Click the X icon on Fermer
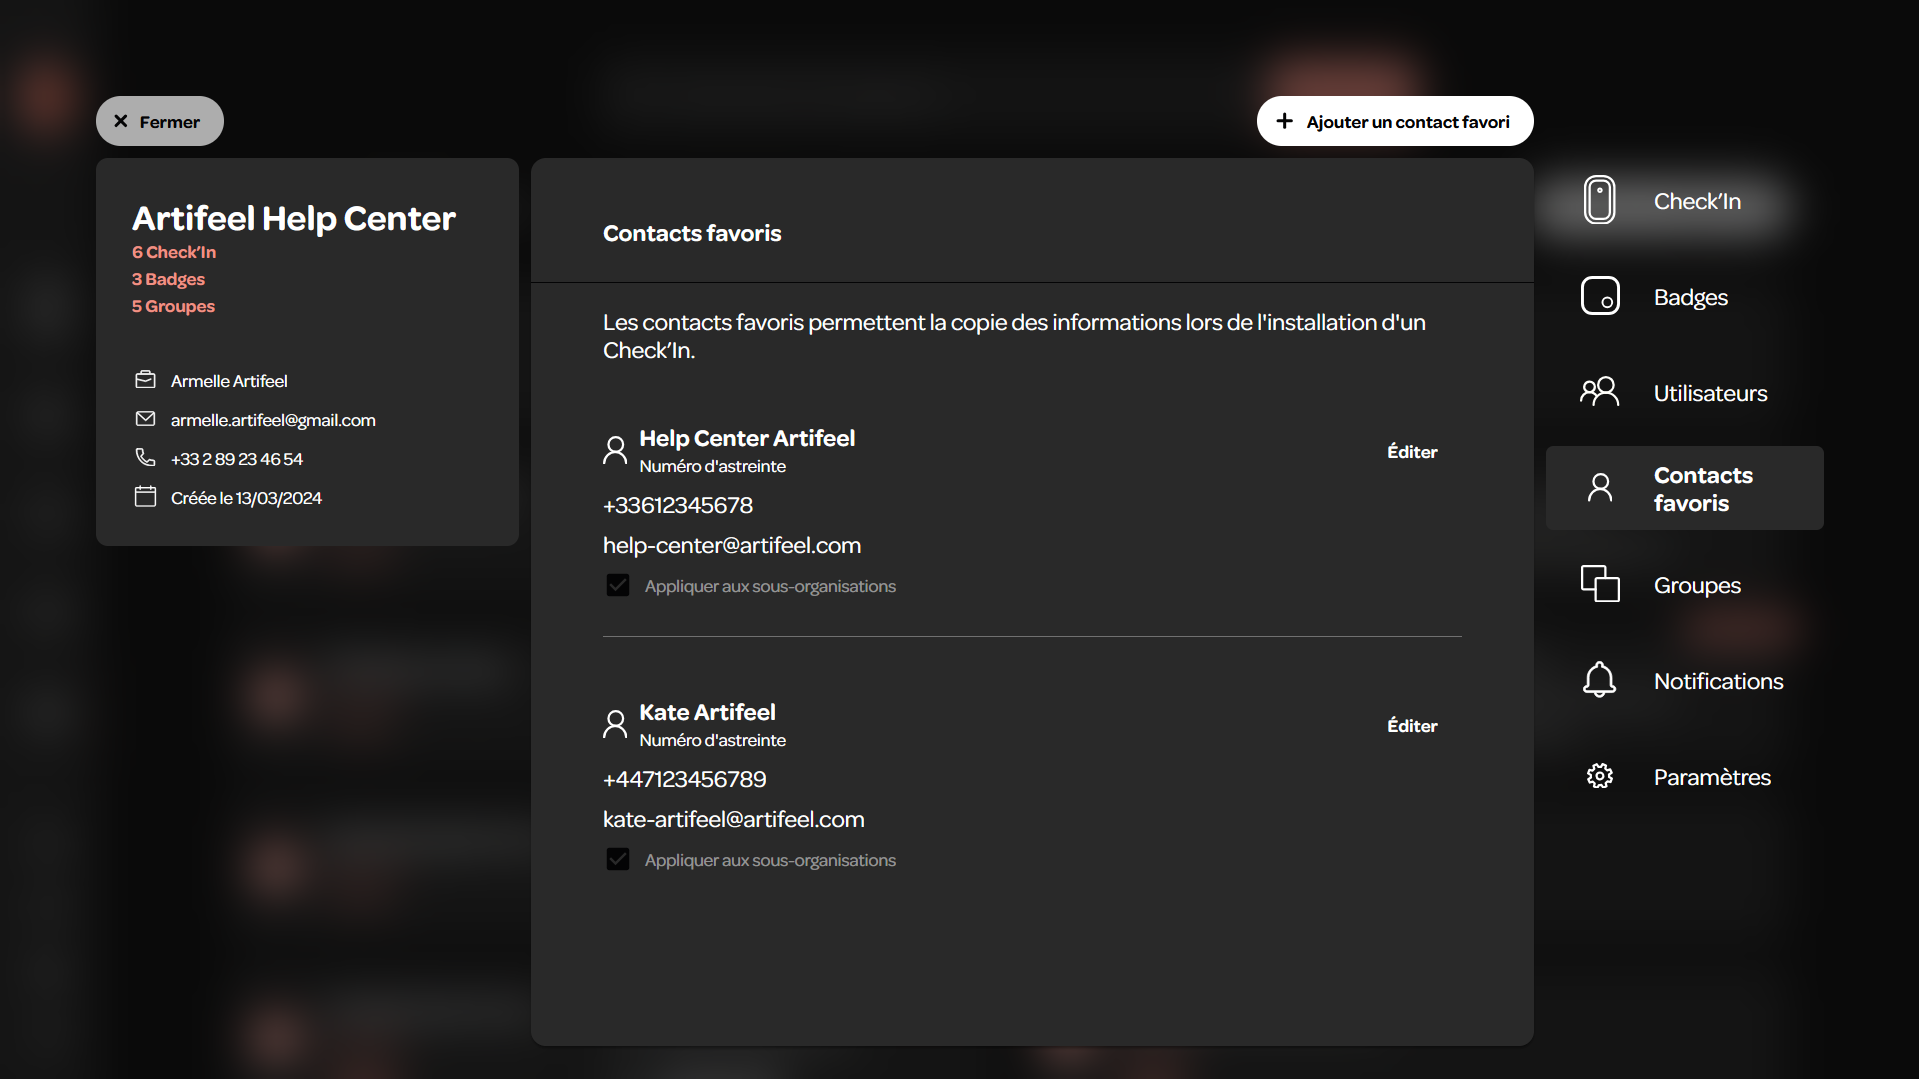The width and height of the screenshot is (1919, 1079). tap(121, 121)
